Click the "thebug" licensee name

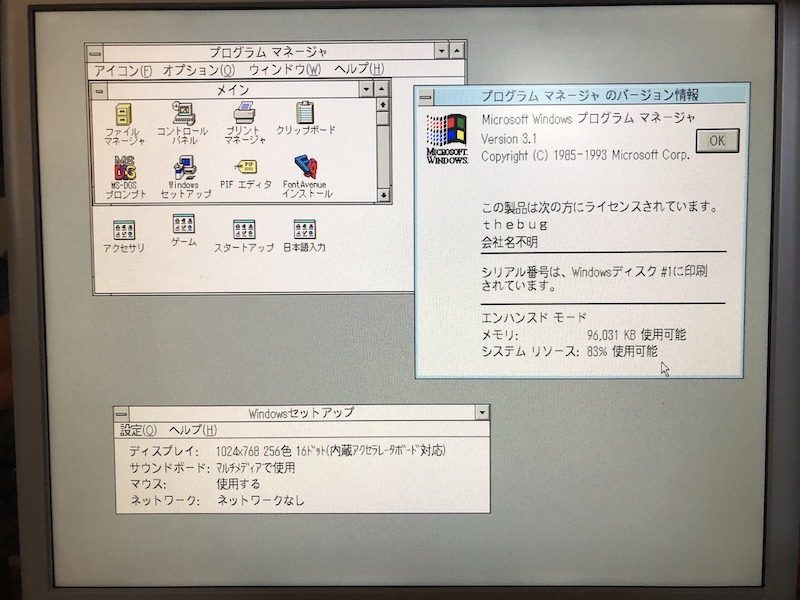coord(515,224)
